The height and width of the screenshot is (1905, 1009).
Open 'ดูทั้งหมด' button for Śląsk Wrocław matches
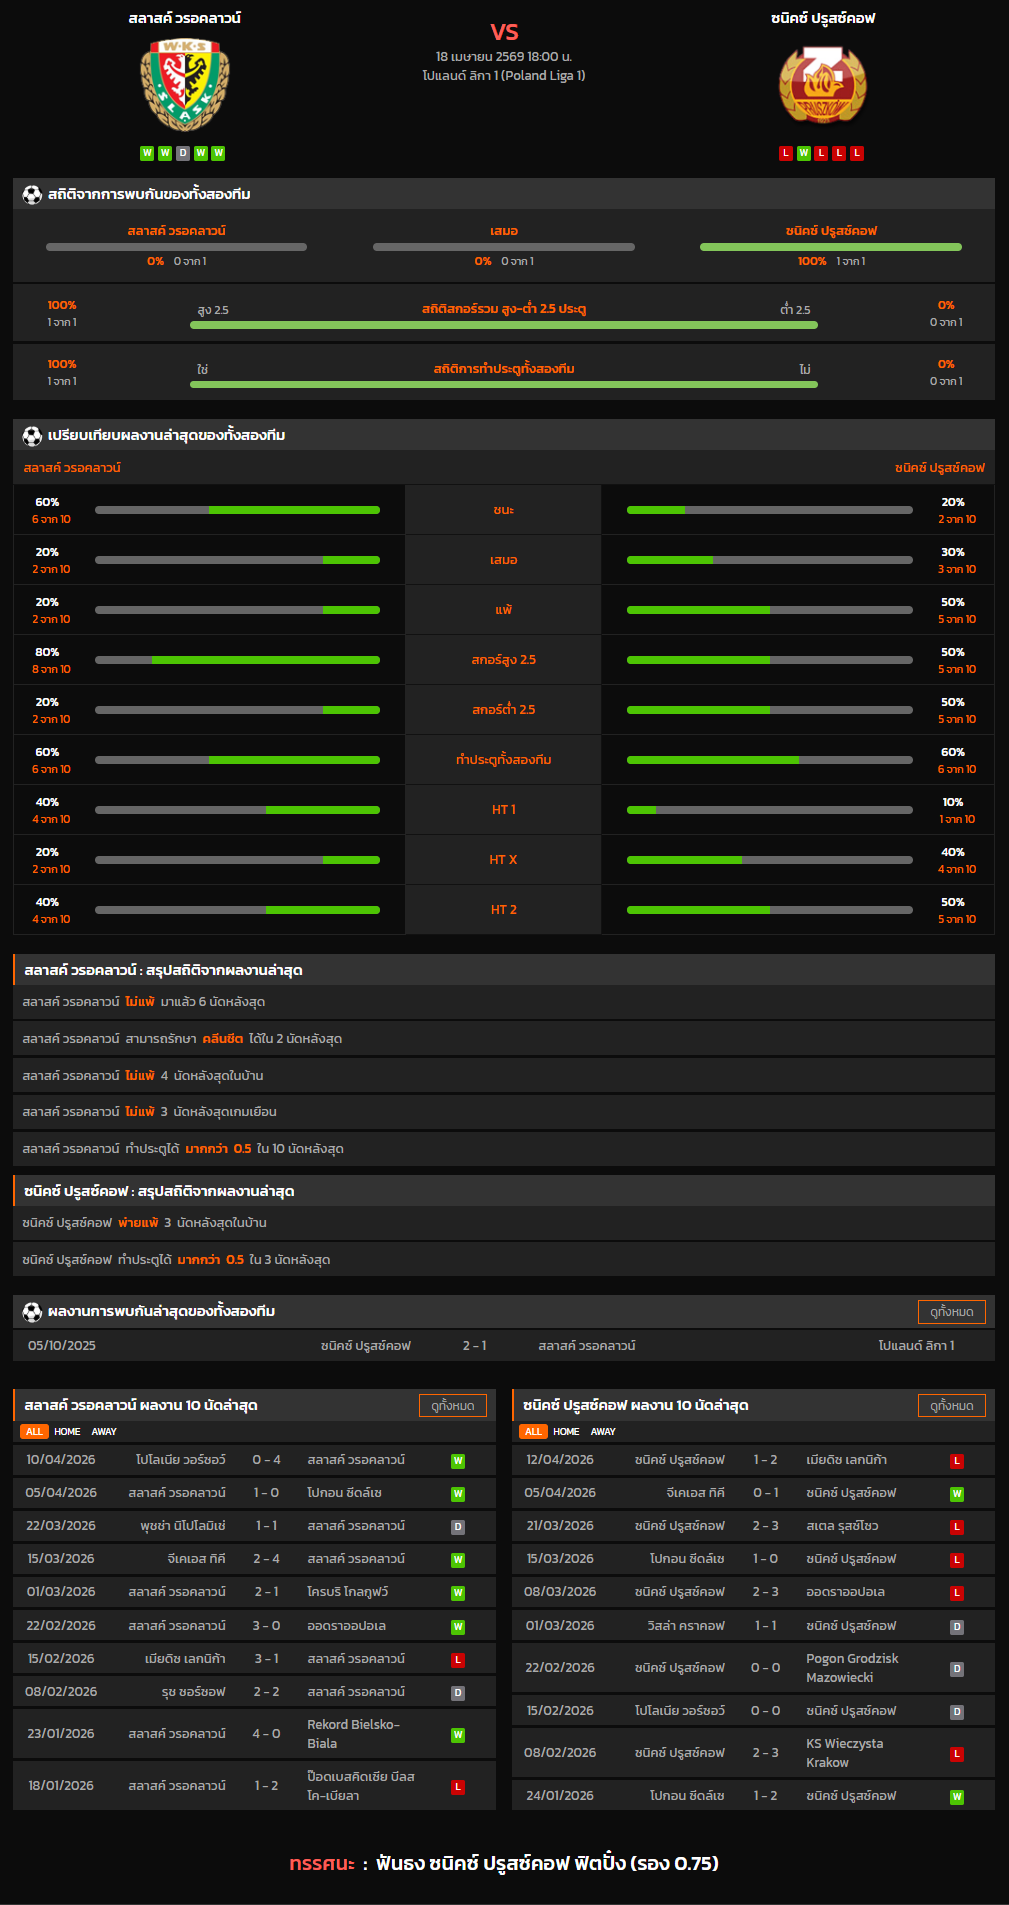pyautogui.click(x=452, y=1405)
